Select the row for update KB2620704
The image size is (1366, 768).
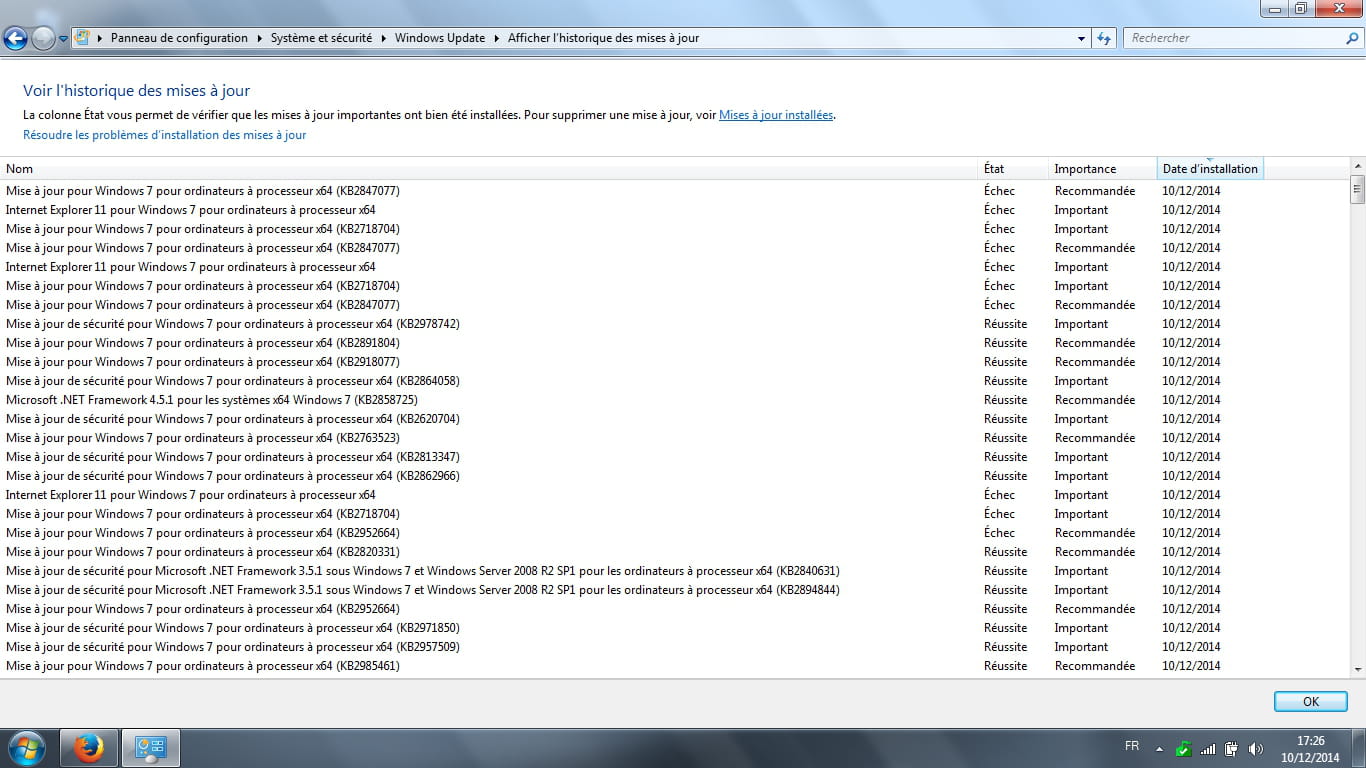coord(674,419)
